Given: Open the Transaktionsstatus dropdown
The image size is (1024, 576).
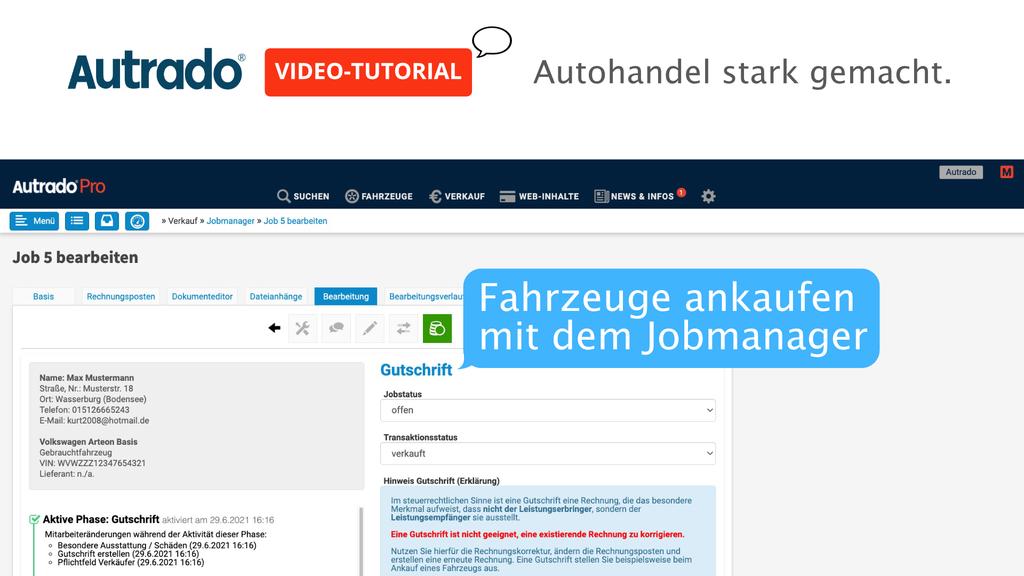Looking at the screenshot, I should click(548, 453).
